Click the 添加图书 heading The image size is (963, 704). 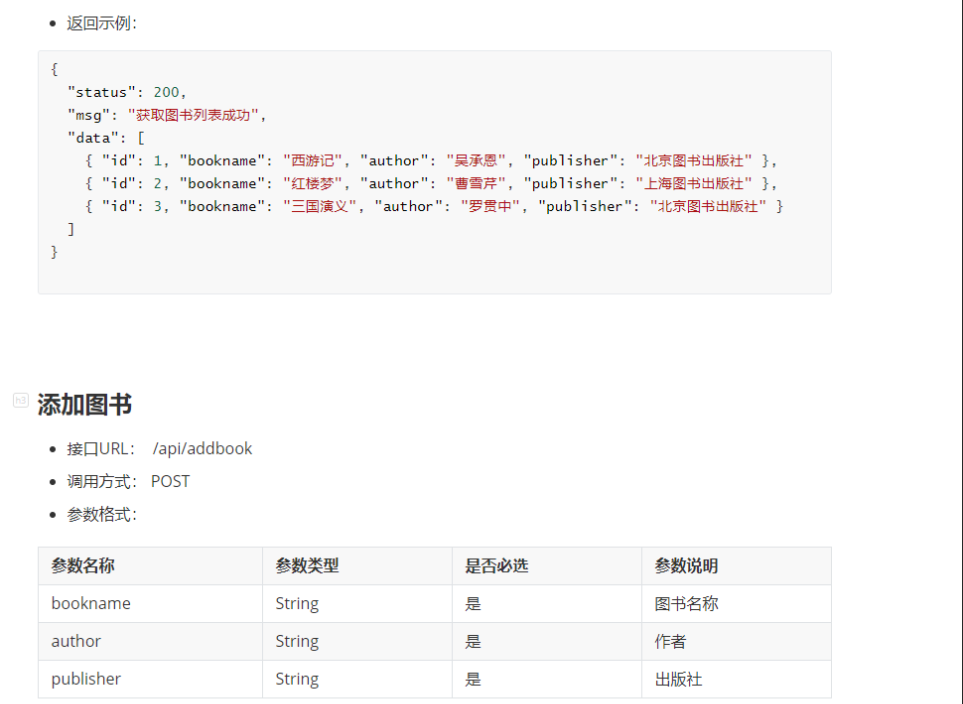(x=85, y=405)
